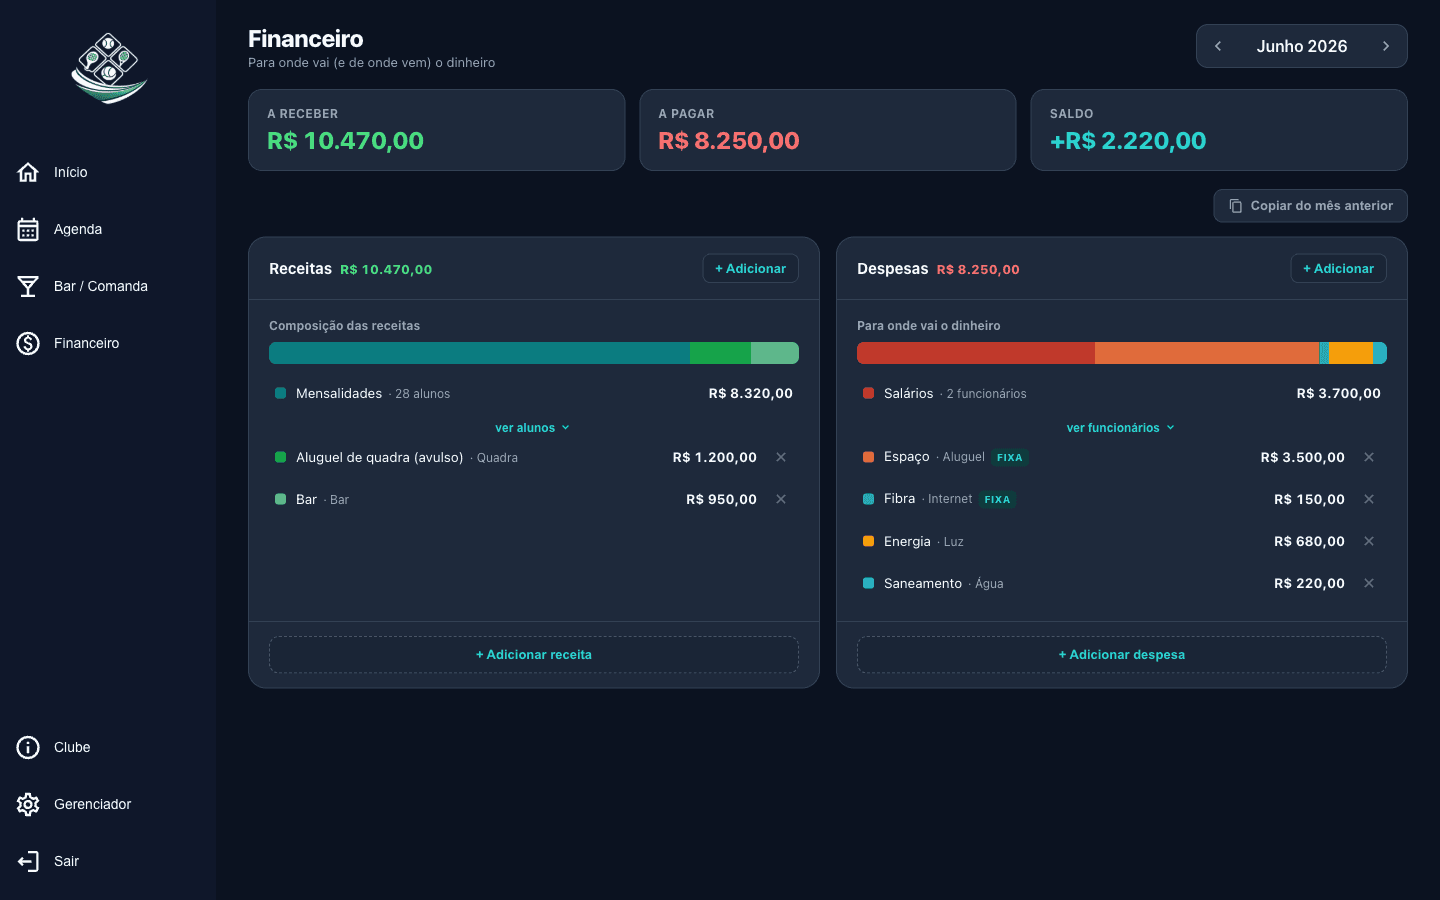The width and height of the screenshot is (1440, 900).
Task: Click the R$ 950,00 Bar amount
Action: tap(722, 499)
